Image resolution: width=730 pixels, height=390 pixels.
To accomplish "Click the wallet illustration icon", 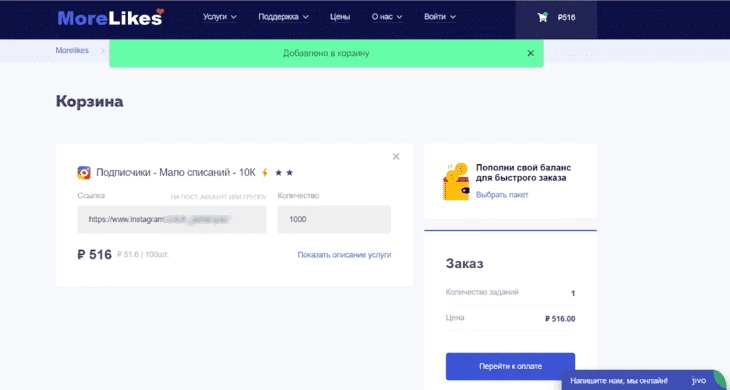I will (456, 182).
